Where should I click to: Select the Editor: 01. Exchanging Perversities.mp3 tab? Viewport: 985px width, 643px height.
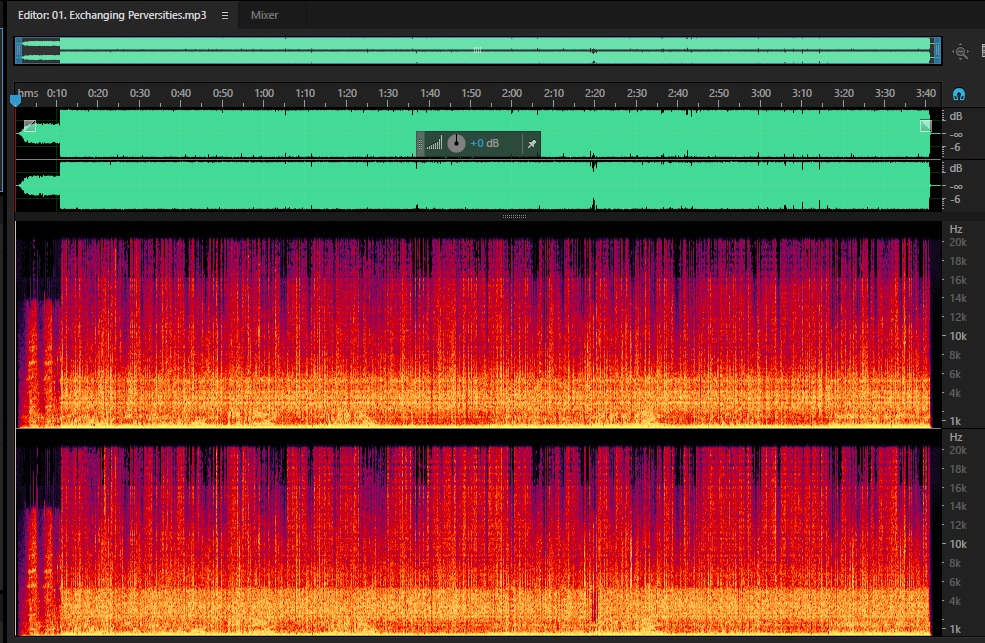[x=112, y=15]
